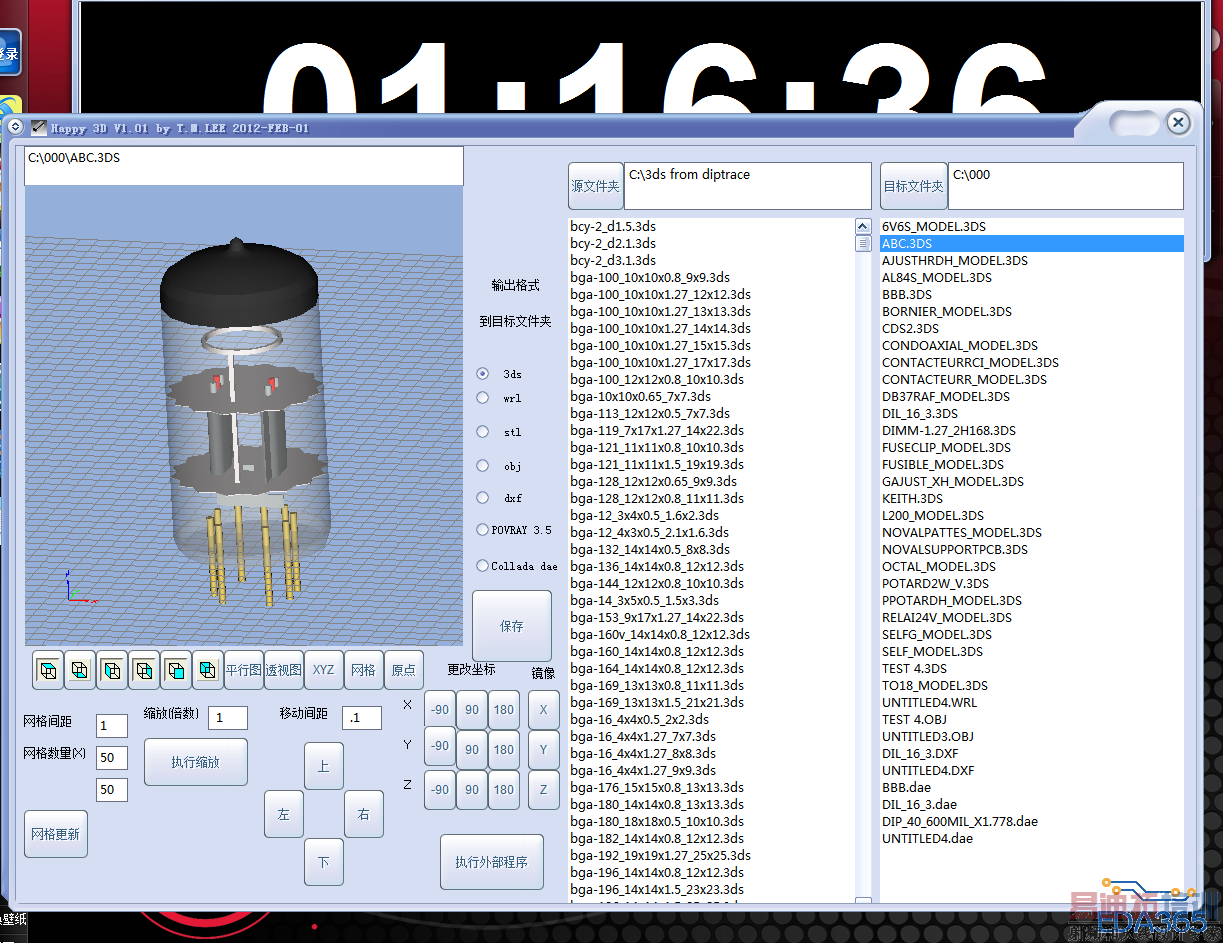Select the right face view cube icon

[144, 670]
